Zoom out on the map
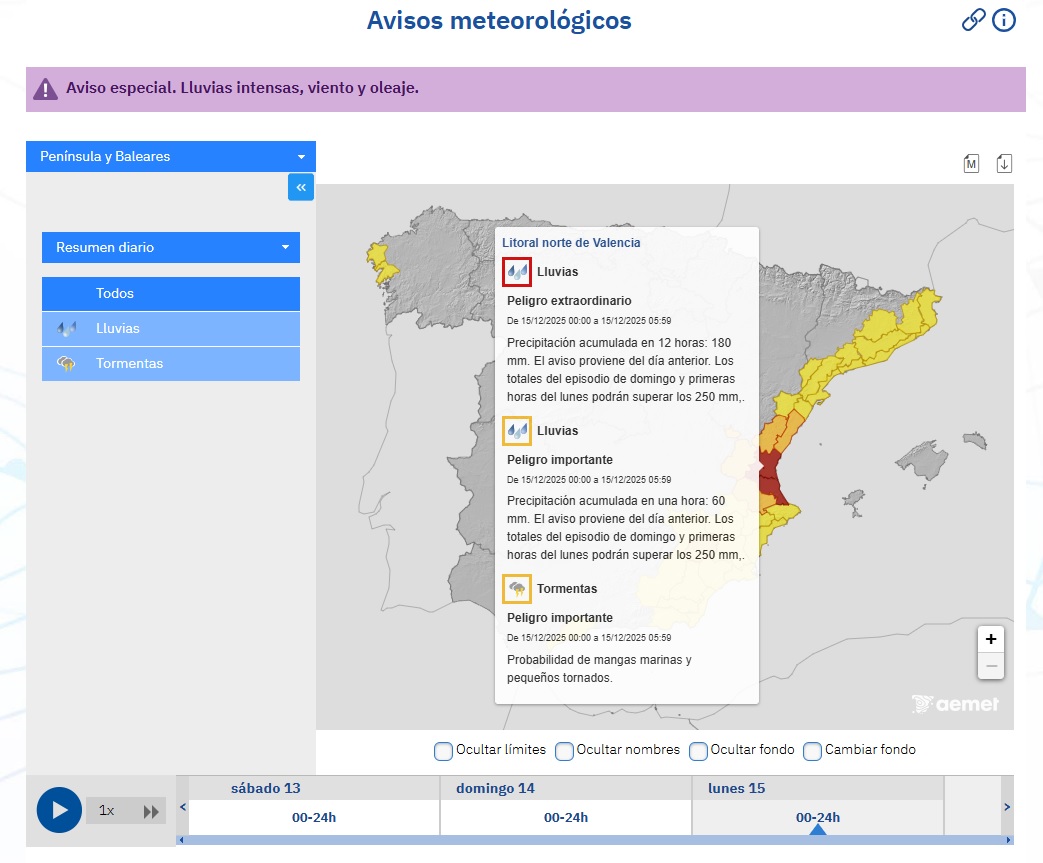This screenshot has width=1043, height=863. pyautogui.click(x=990, y=665)
